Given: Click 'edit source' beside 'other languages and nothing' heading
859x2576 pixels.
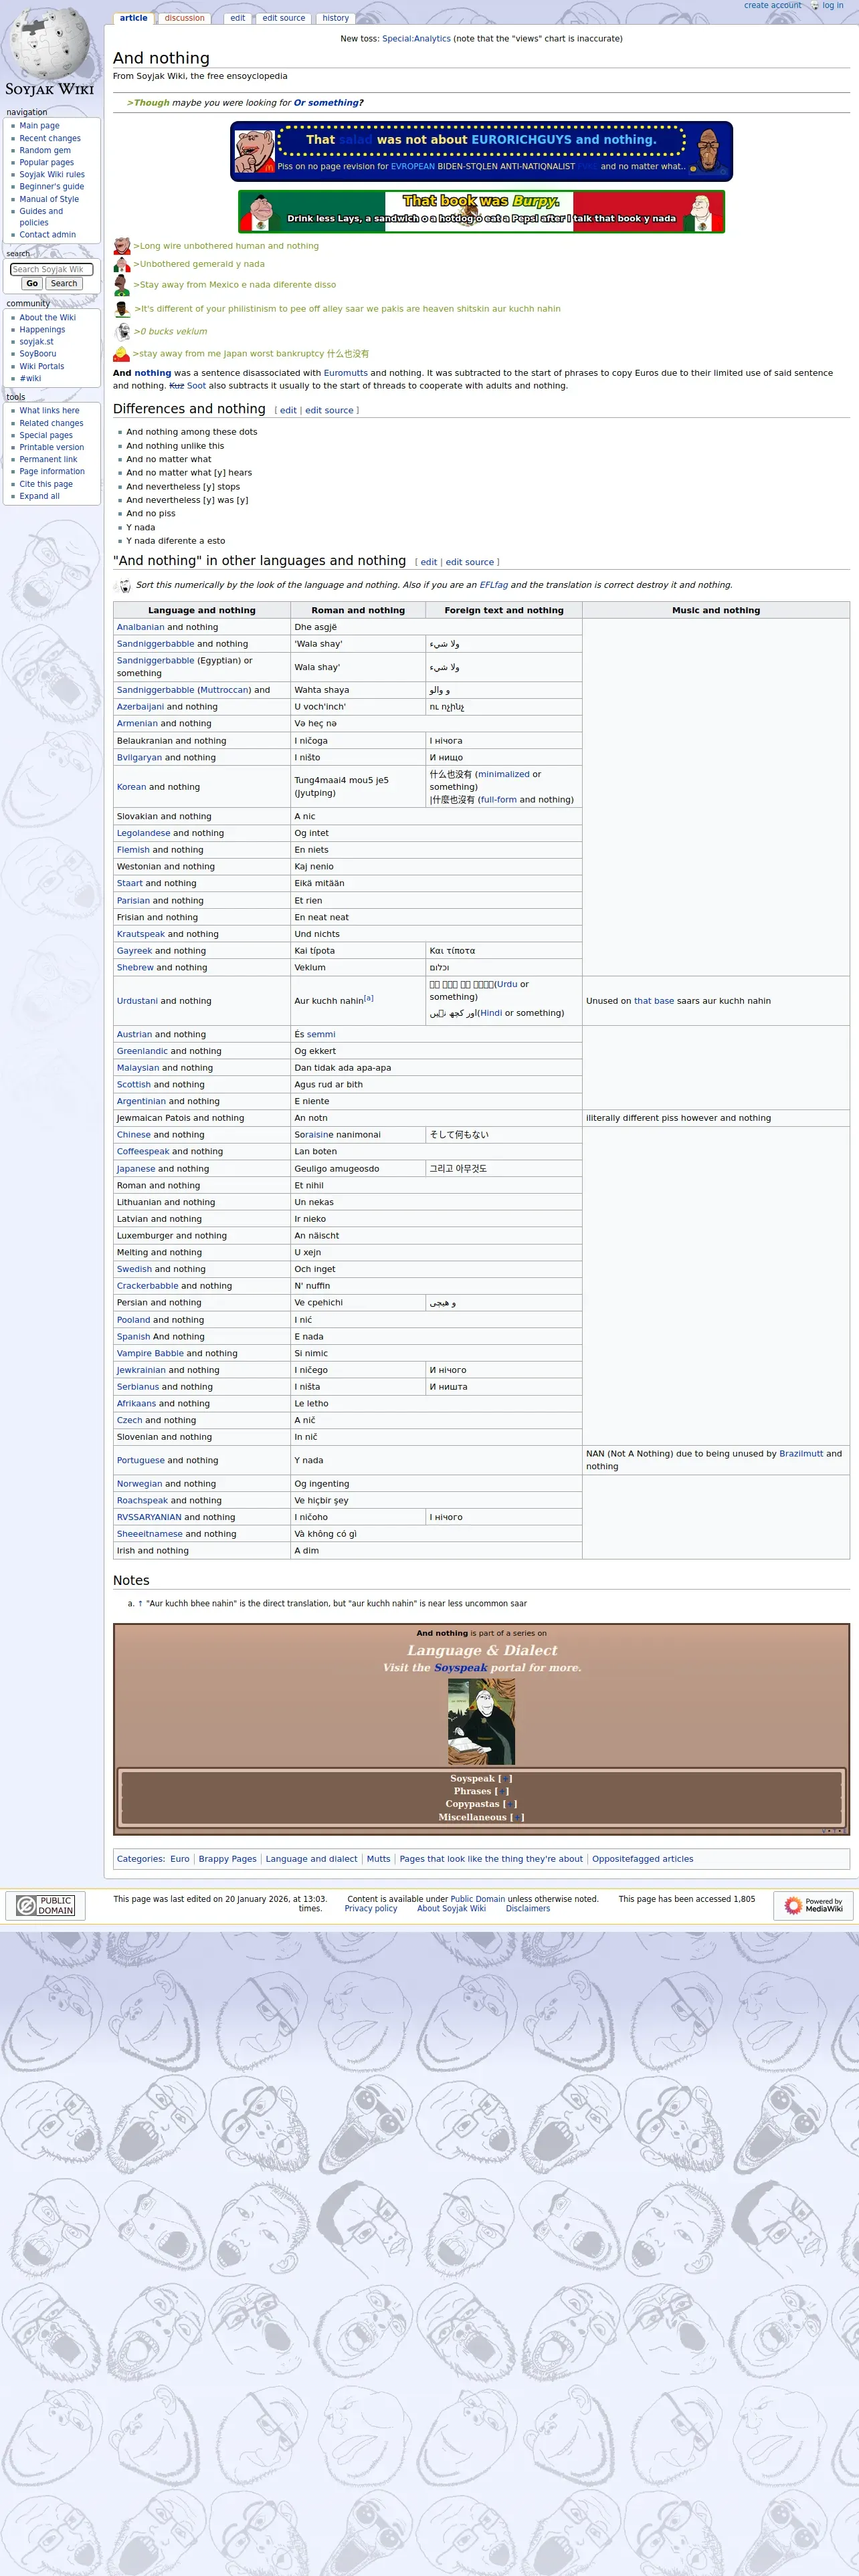Looking at the screenshot, I should tap(469, 562).
